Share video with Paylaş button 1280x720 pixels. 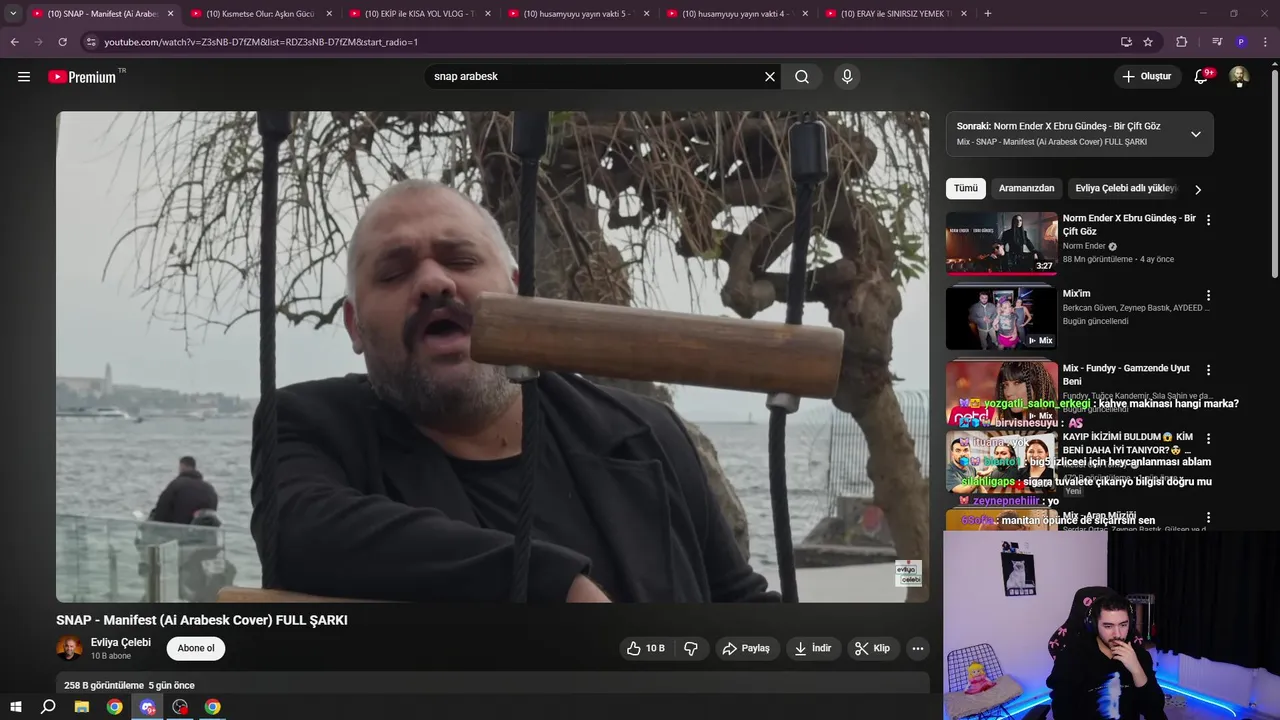(746, 648)
